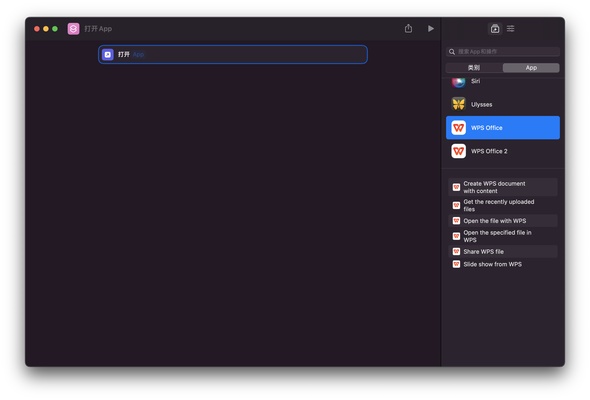590x400 pixels.
Task: Click the 打开 action icon in editor
Action: click(108, 55)
